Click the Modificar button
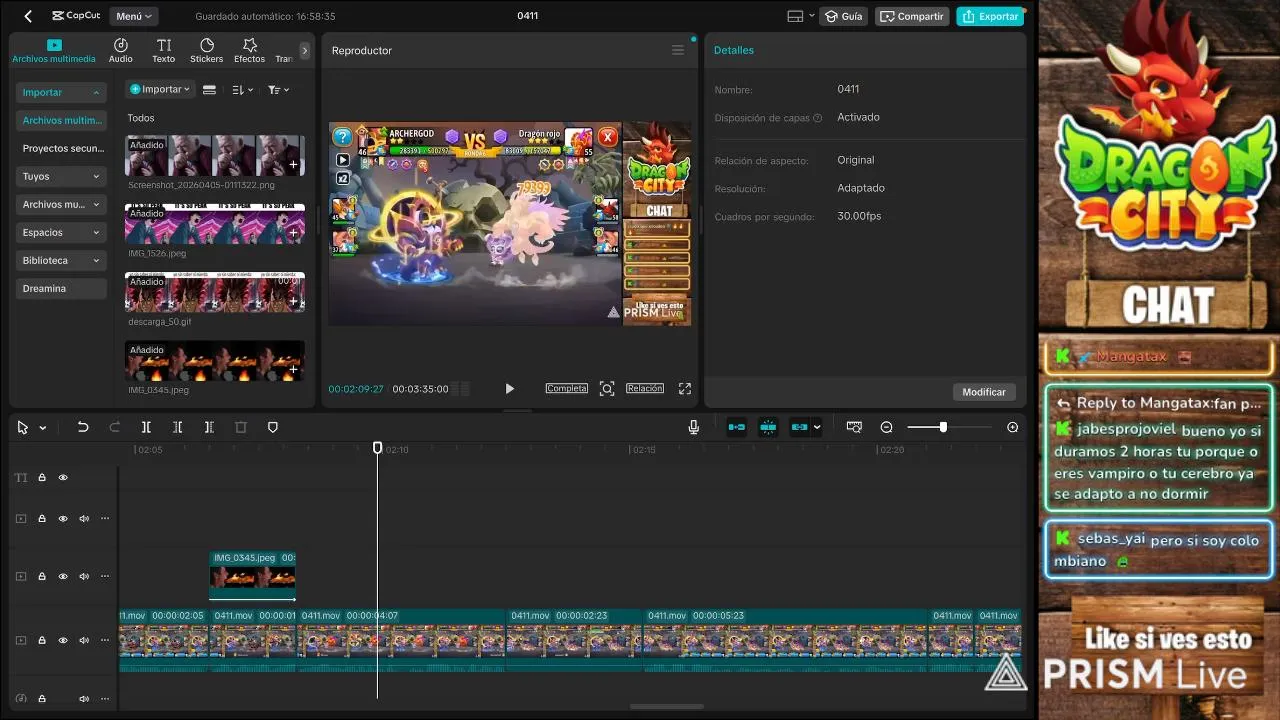This screenshot has height=720, width=1280. pyautogui.click(x=984, y=392)
